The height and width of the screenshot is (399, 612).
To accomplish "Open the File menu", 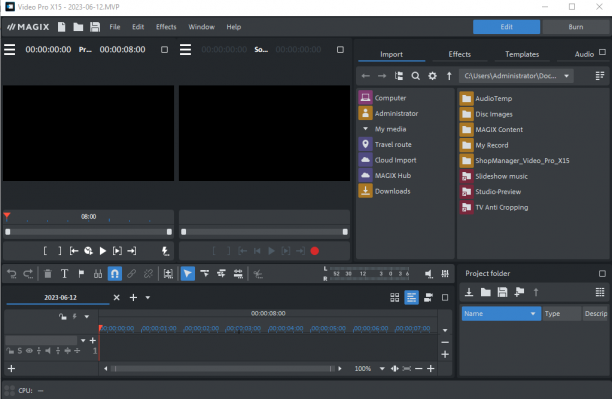I will 115,27.
